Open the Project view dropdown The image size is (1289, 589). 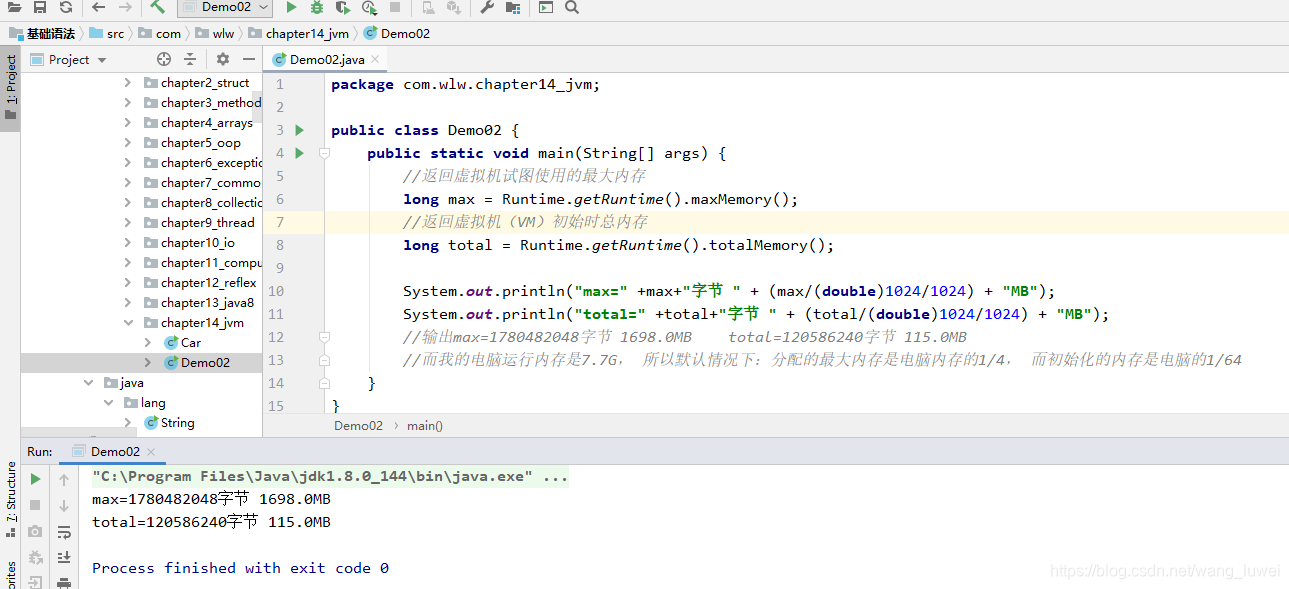(67, 60)
